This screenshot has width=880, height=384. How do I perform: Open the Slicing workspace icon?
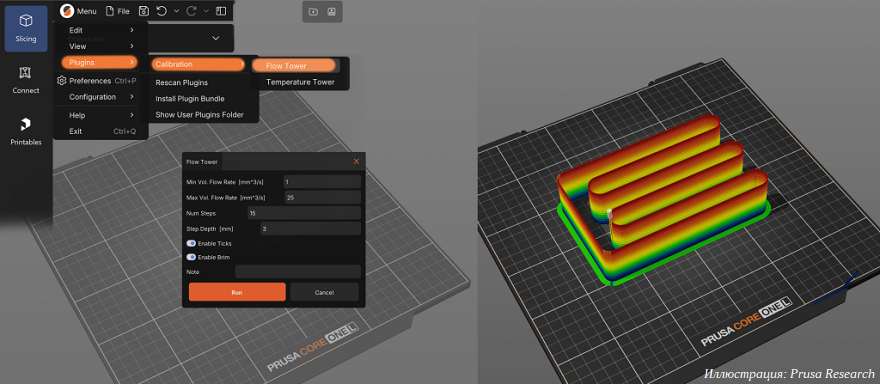[26, 29]
